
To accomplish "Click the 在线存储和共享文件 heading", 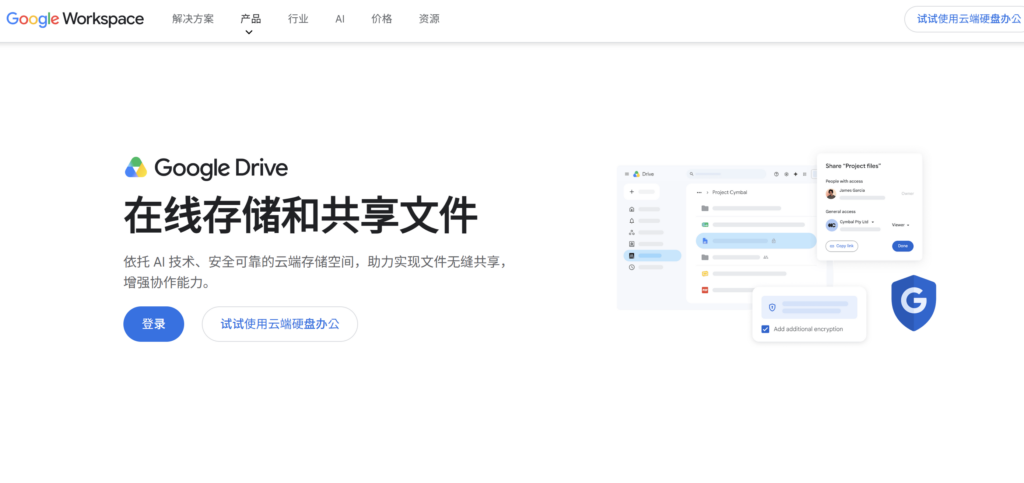I will point(300,216).
